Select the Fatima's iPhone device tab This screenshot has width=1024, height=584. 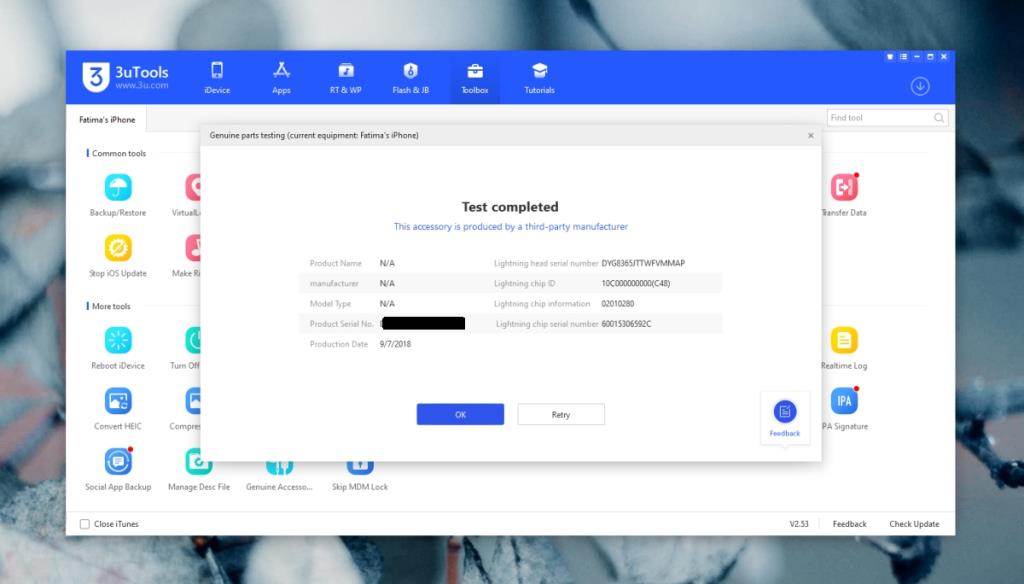[107, 118]
